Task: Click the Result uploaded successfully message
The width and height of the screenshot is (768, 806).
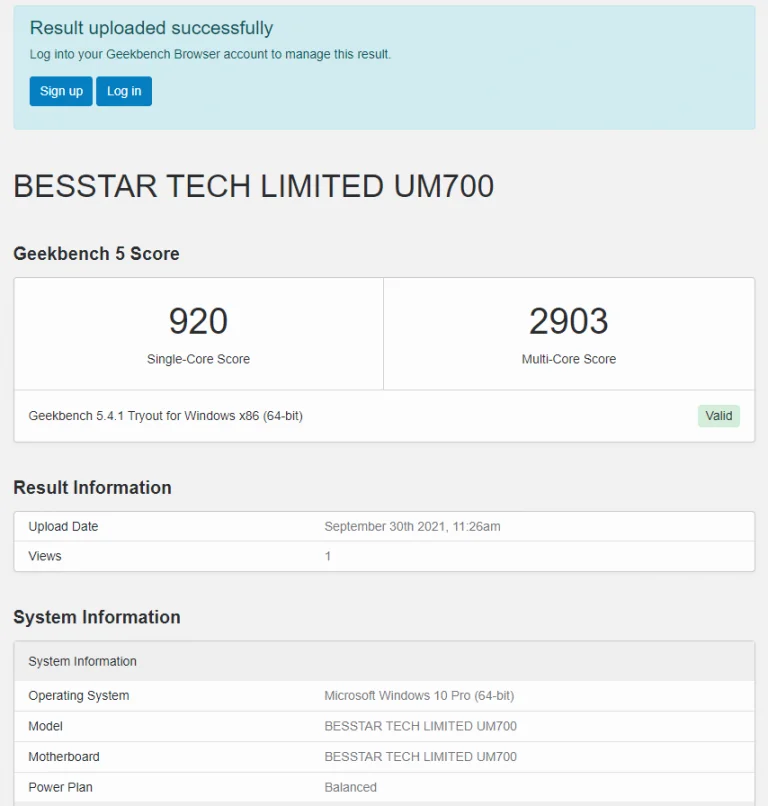Action: [151, 28]
